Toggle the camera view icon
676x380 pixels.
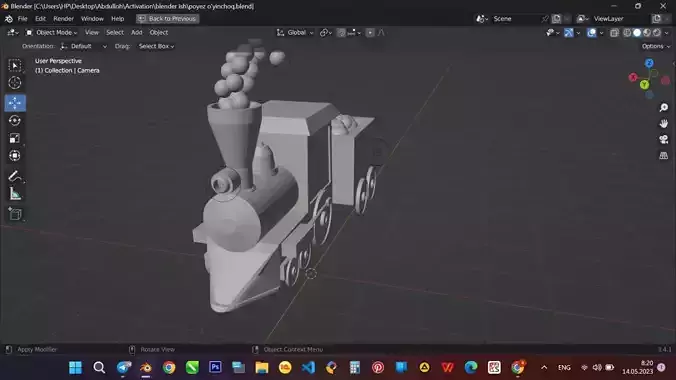coord(663,139)
